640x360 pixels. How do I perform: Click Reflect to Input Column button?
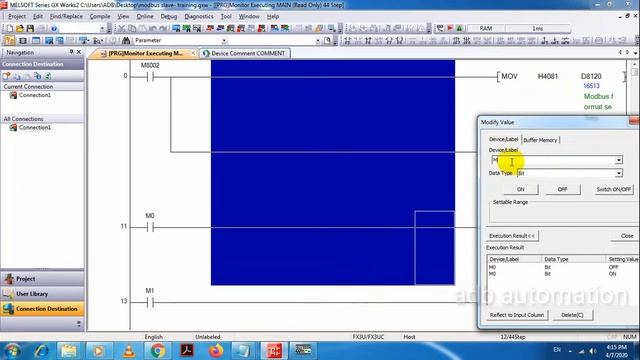[517, 315]
